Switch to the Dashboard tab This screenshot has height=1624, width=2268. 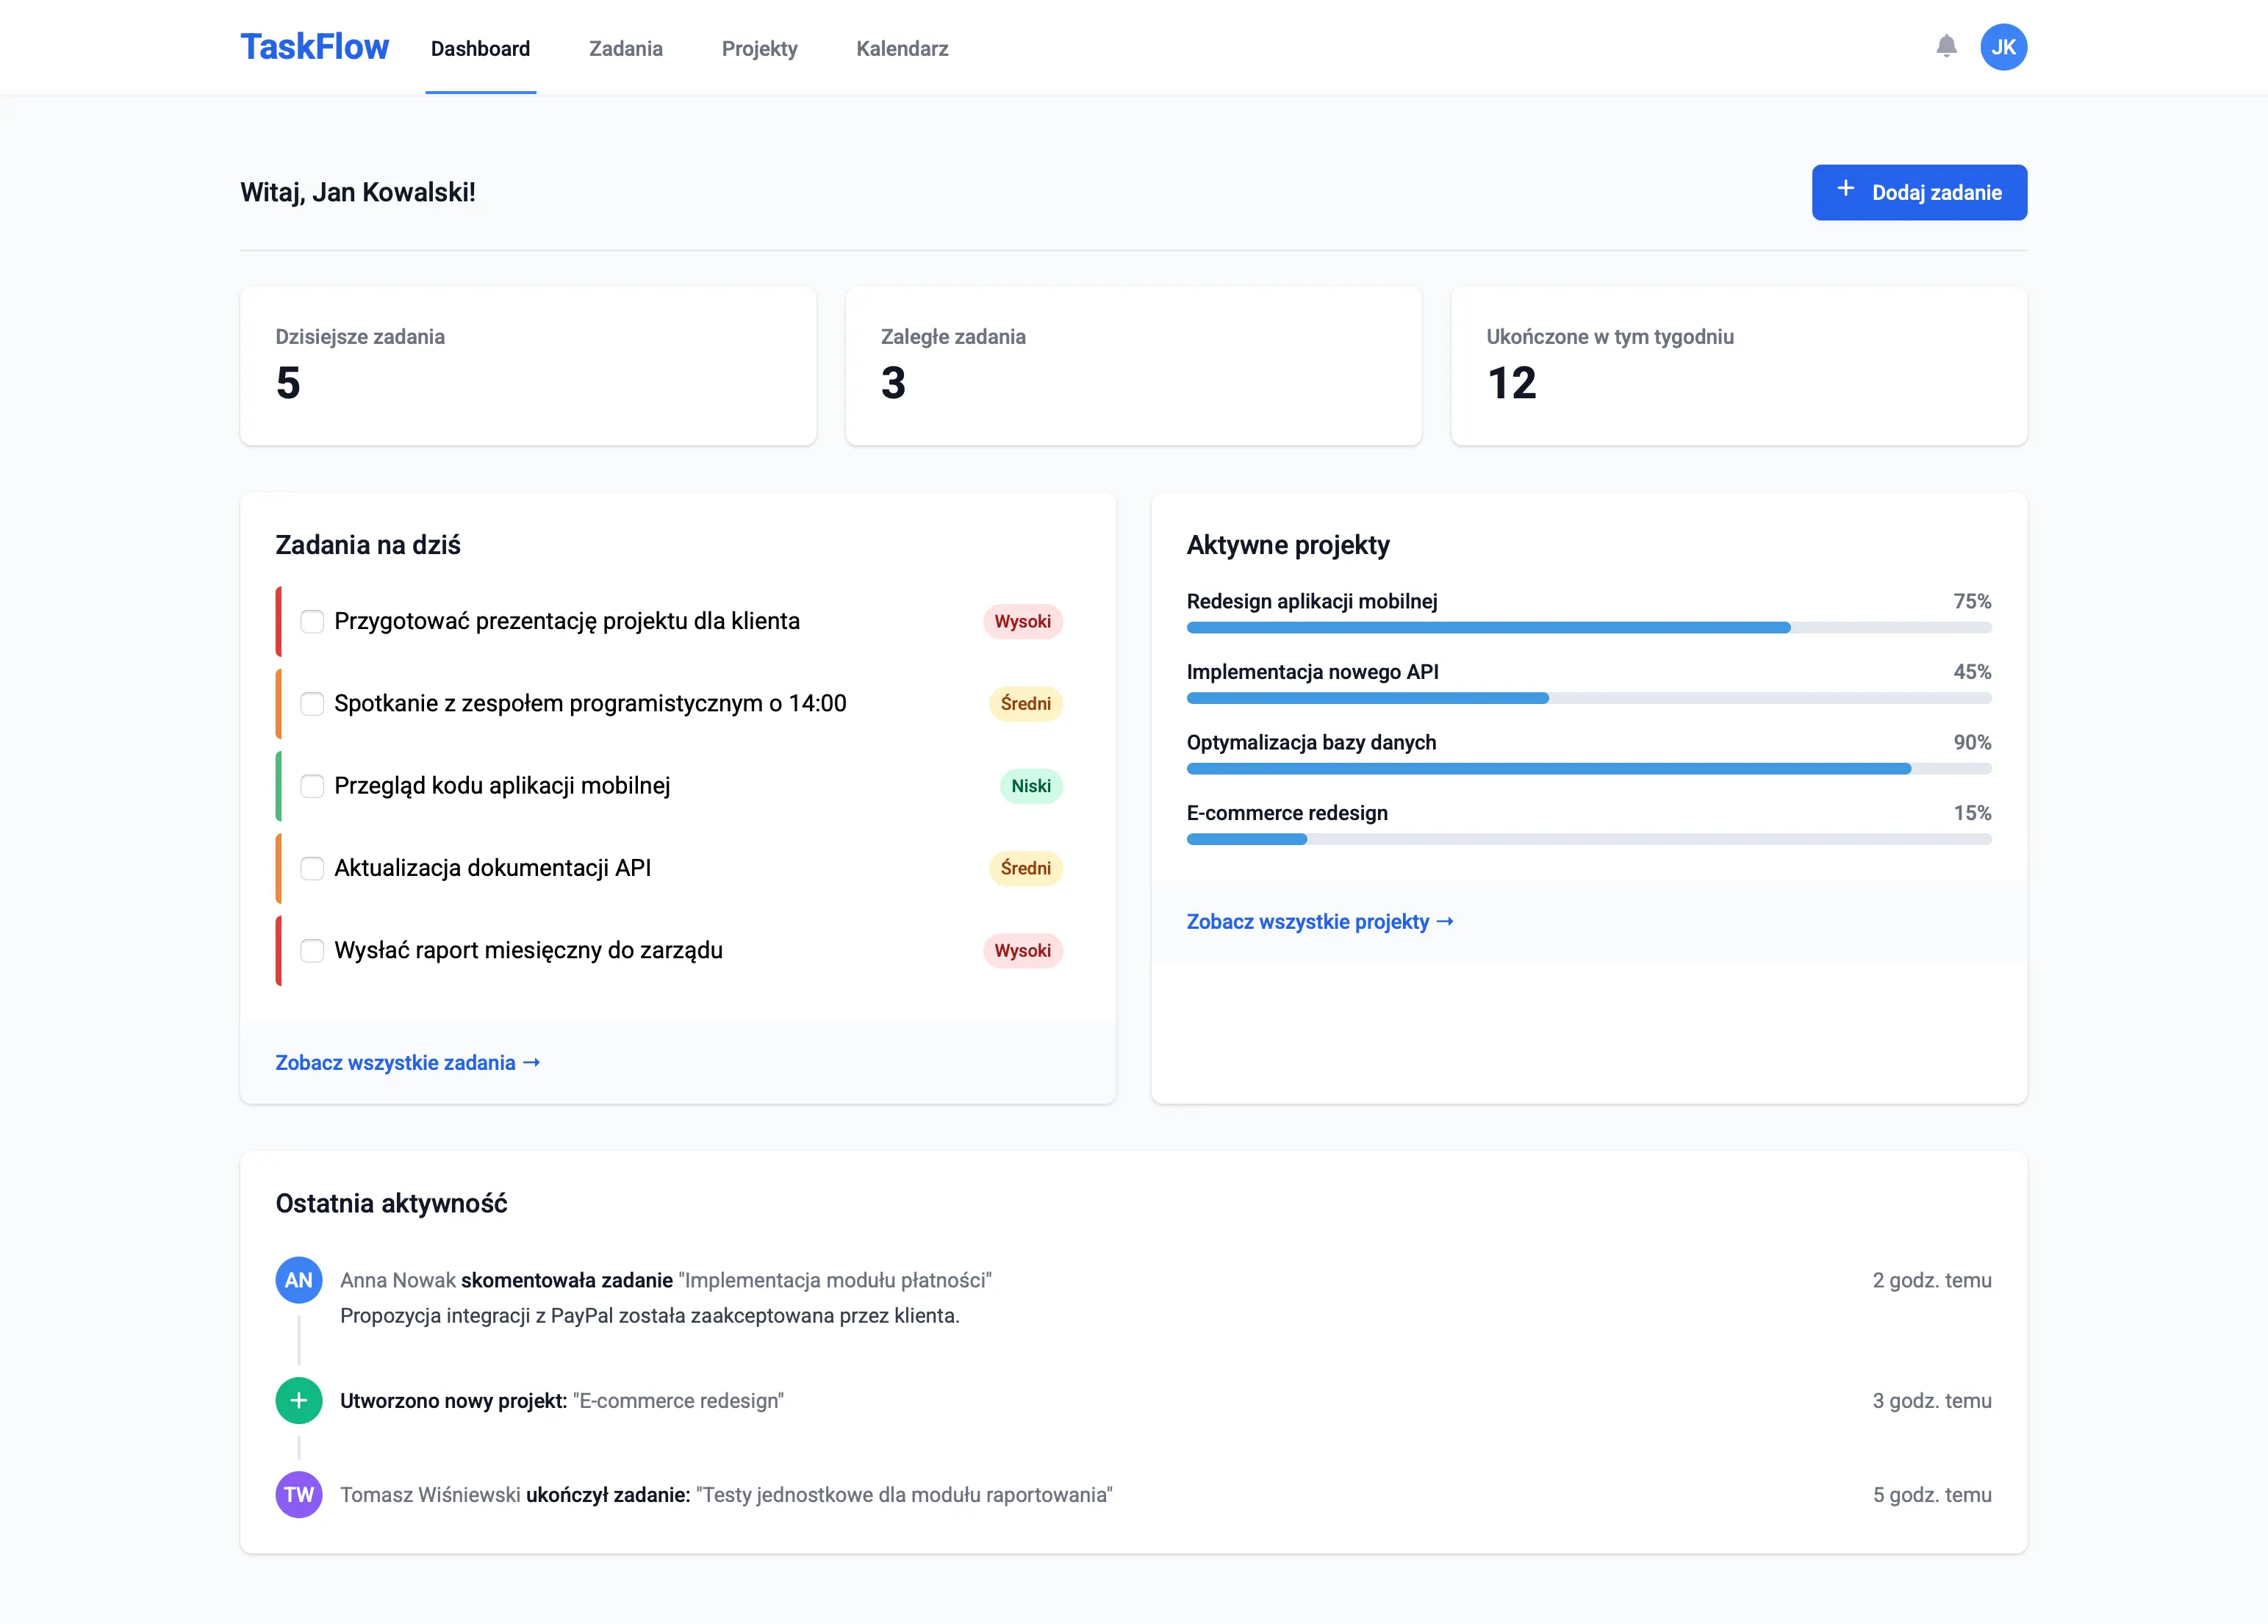(480, 48)
